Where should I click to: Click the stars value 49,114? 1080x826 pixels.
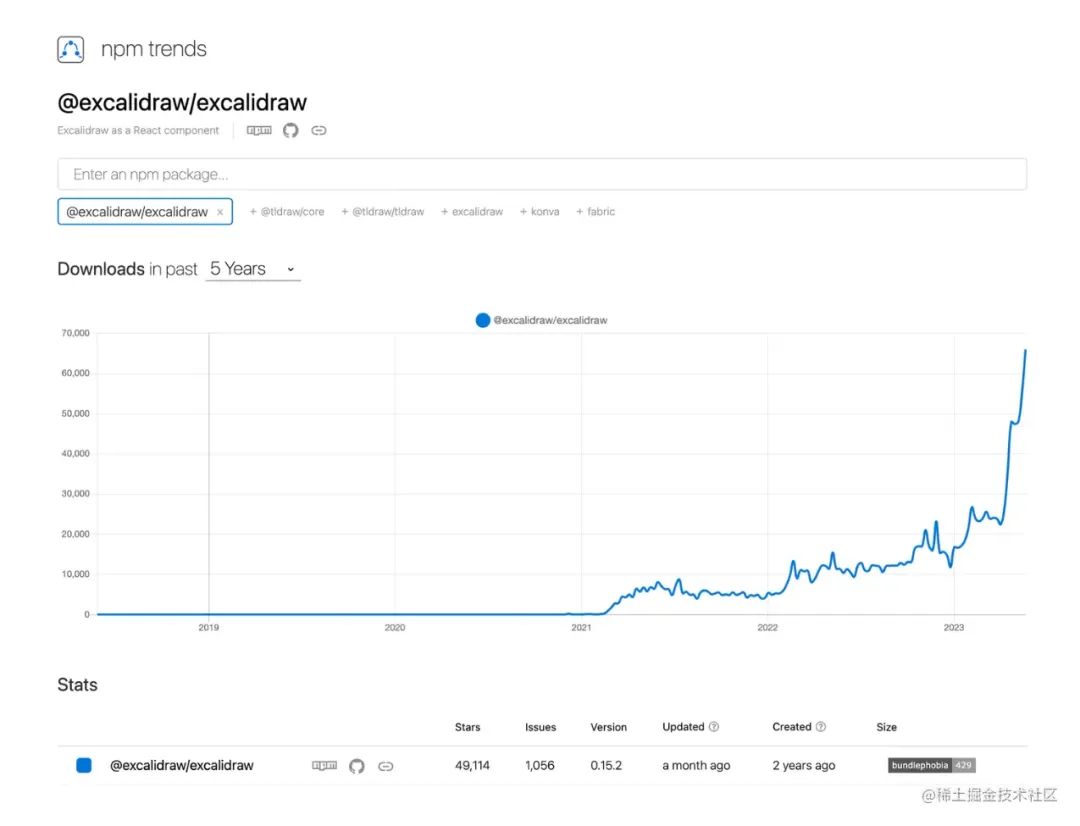pos(472,765)
